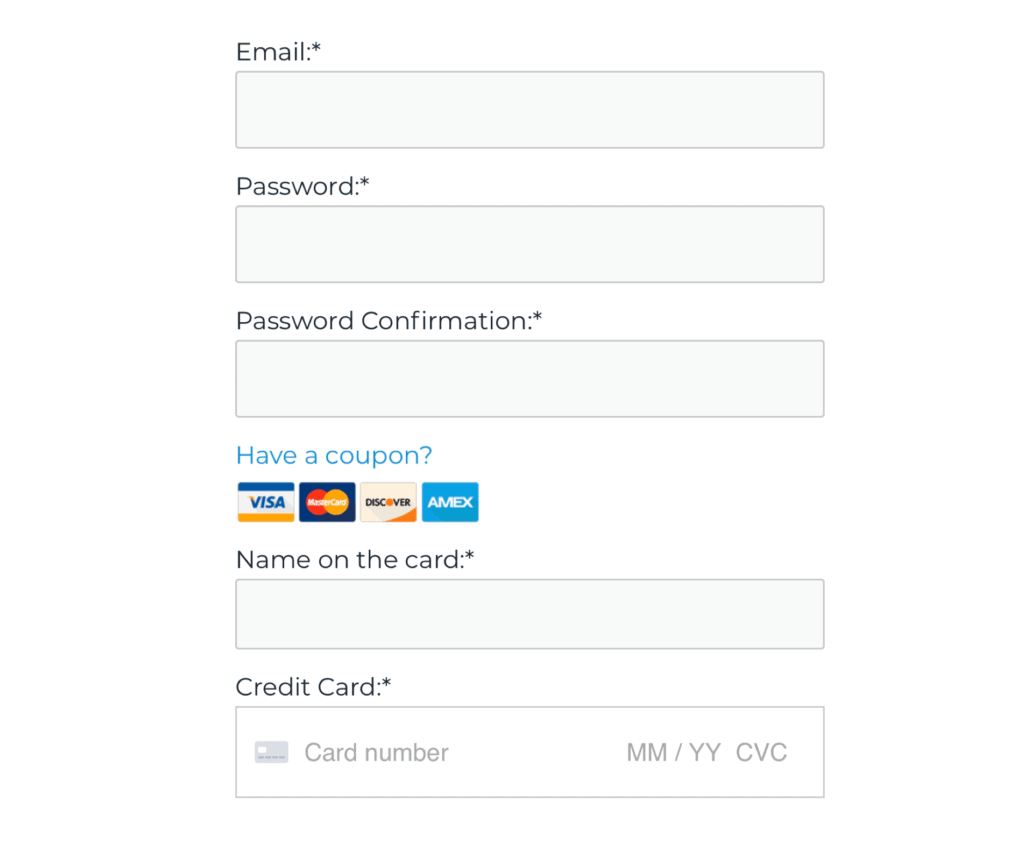Click the gray card icon beside Card number
Image resolution: width=1024 pixels, height=858 pixels.
[x=271, y=752]
